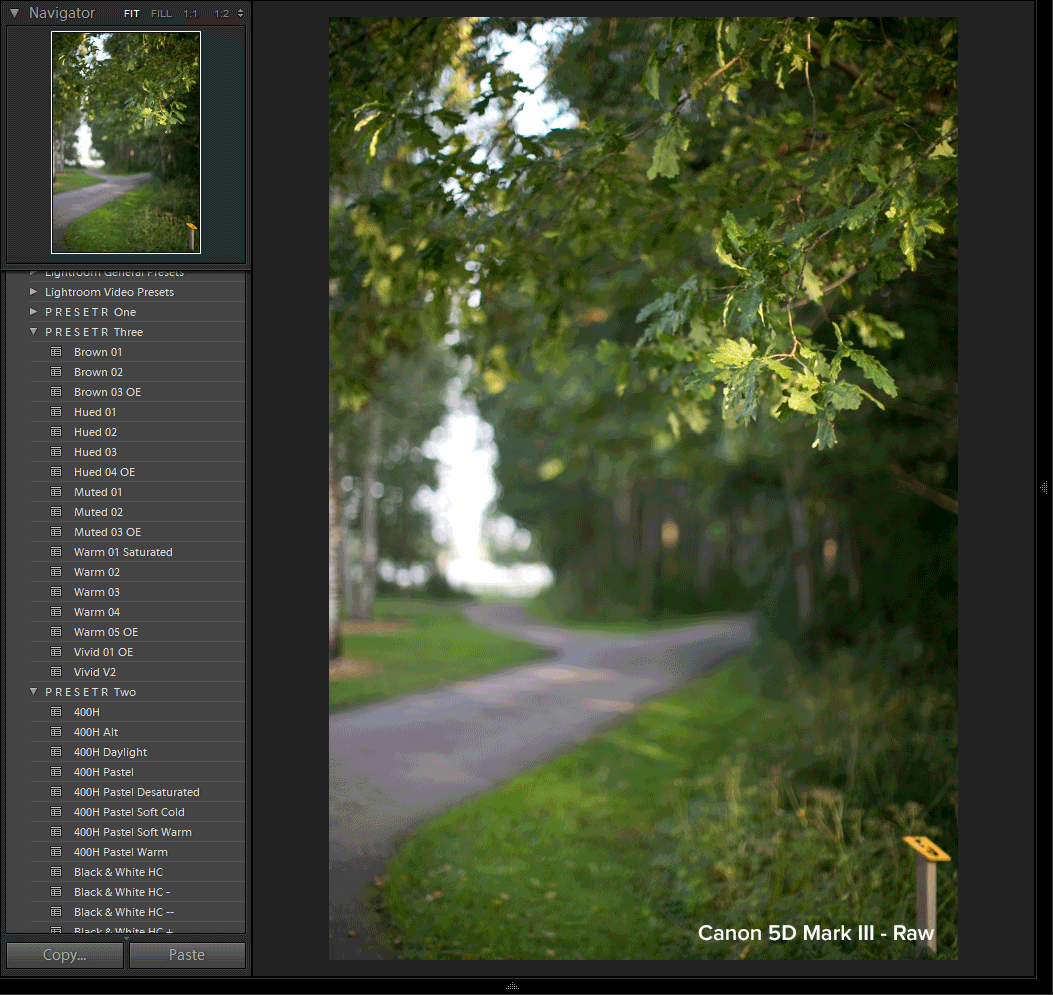This screenshot has width=1053, height=995.
Task: Click the Hued 04 OE preset icon
Action: coord(58,471)
